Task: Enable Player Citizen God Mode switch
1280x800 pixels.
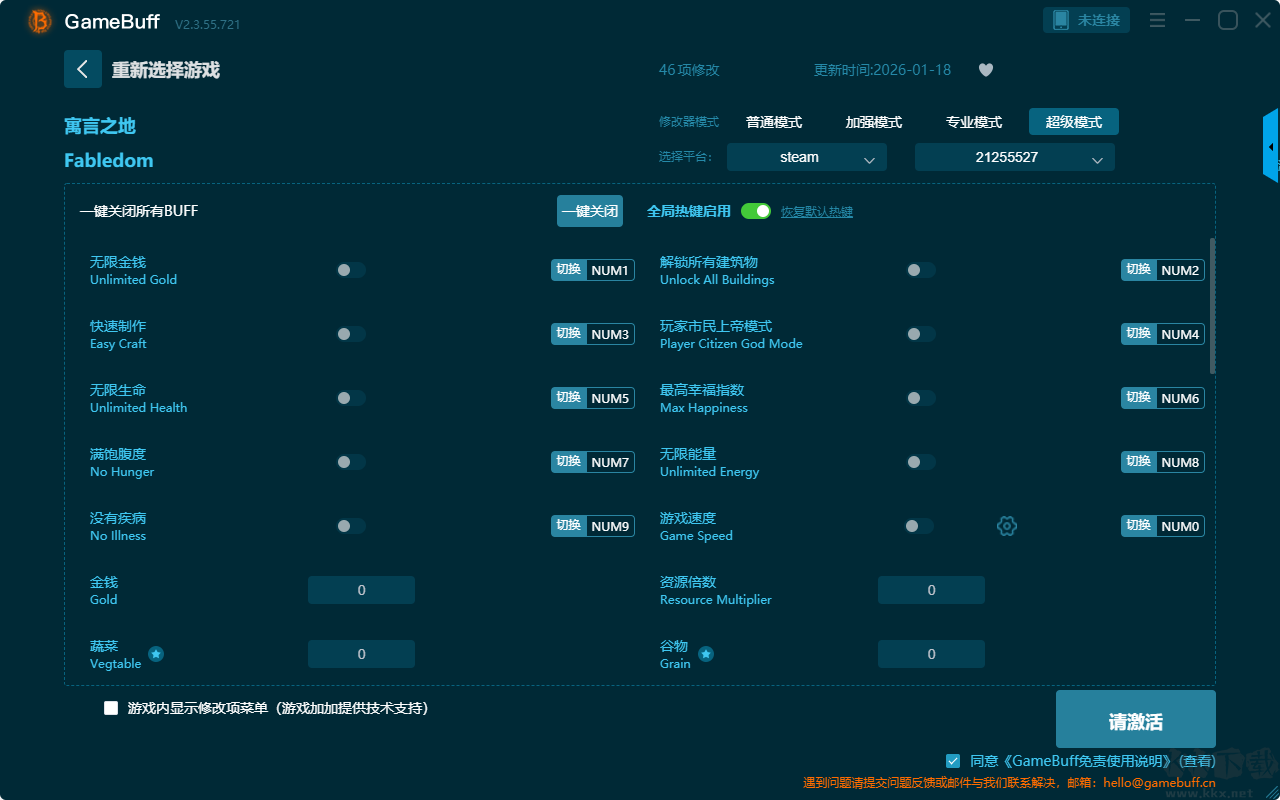Action: 921,334
